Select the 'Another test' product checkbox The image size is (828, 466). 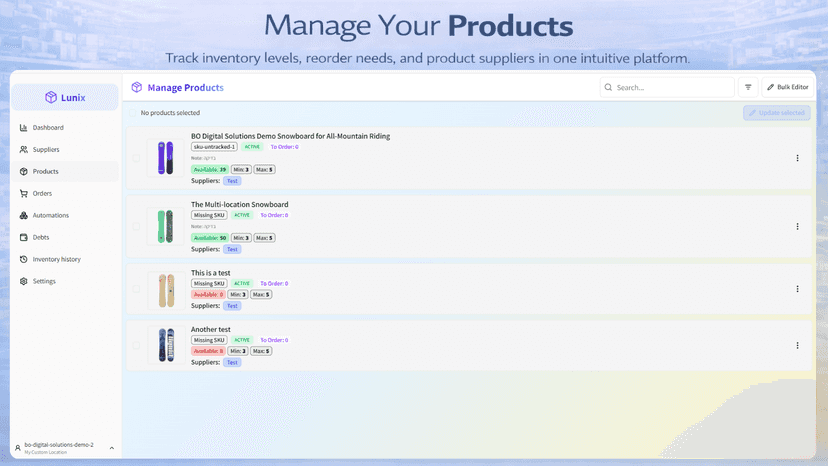136,346
